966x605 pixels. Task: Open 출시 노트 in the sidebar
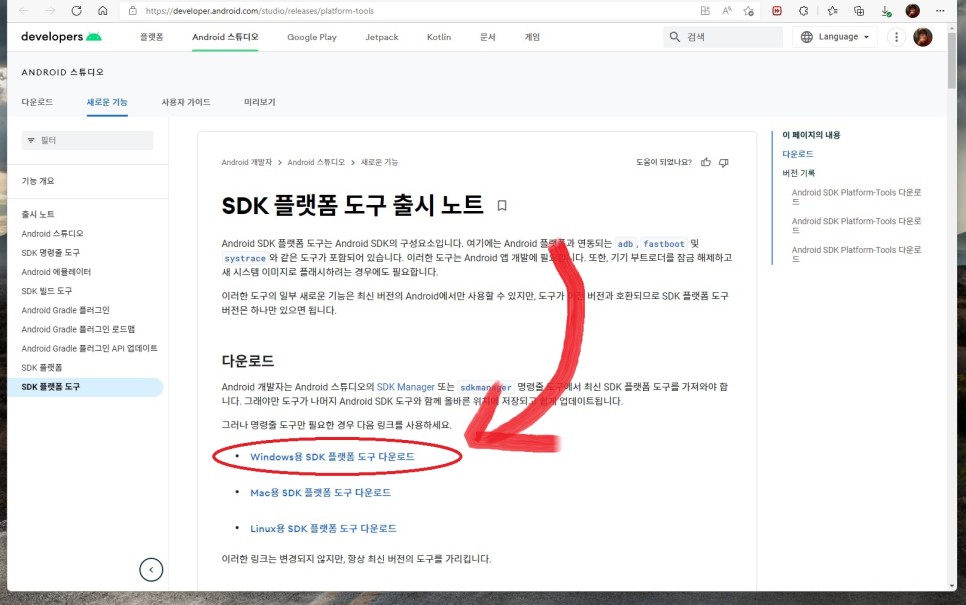38,214
